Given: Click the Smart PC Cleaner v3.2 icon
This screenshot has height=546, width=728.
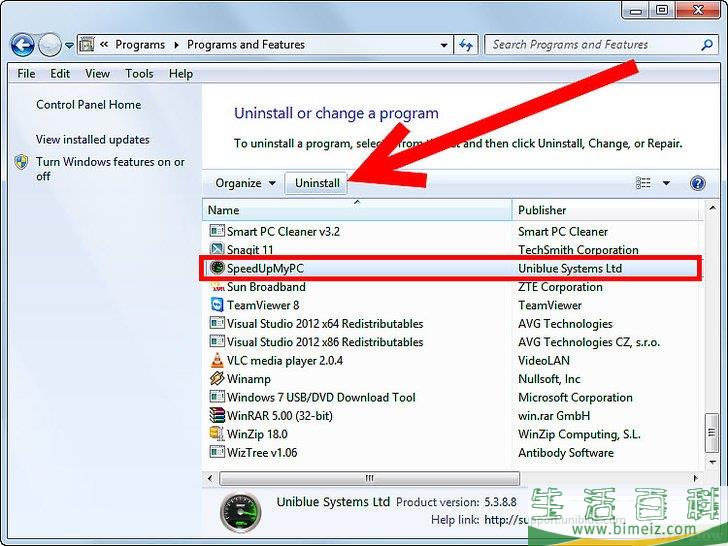Looking at the screenshot, I should pos(217,231).
